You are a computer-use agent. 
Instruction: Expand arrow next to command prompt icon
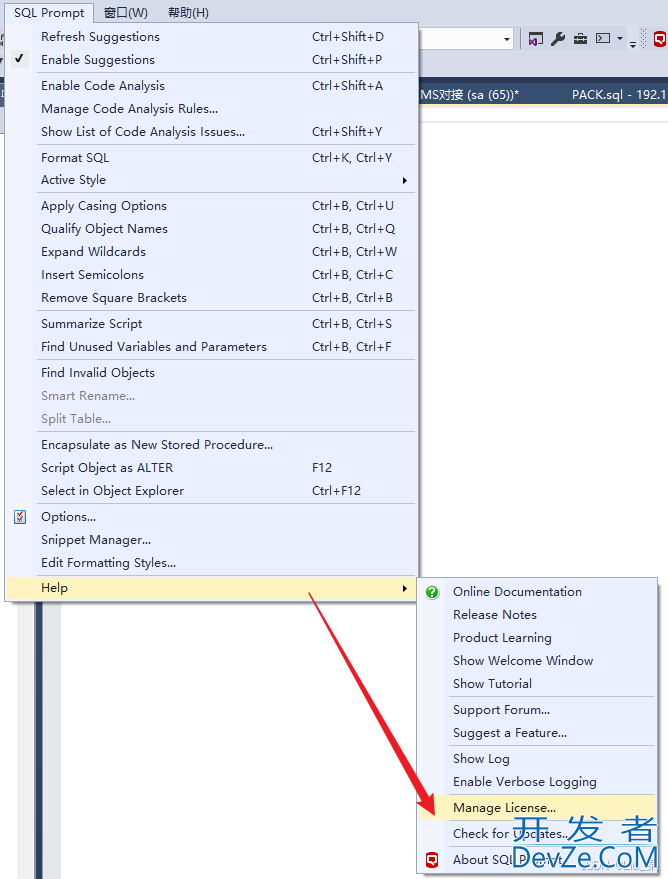point(620,39)
